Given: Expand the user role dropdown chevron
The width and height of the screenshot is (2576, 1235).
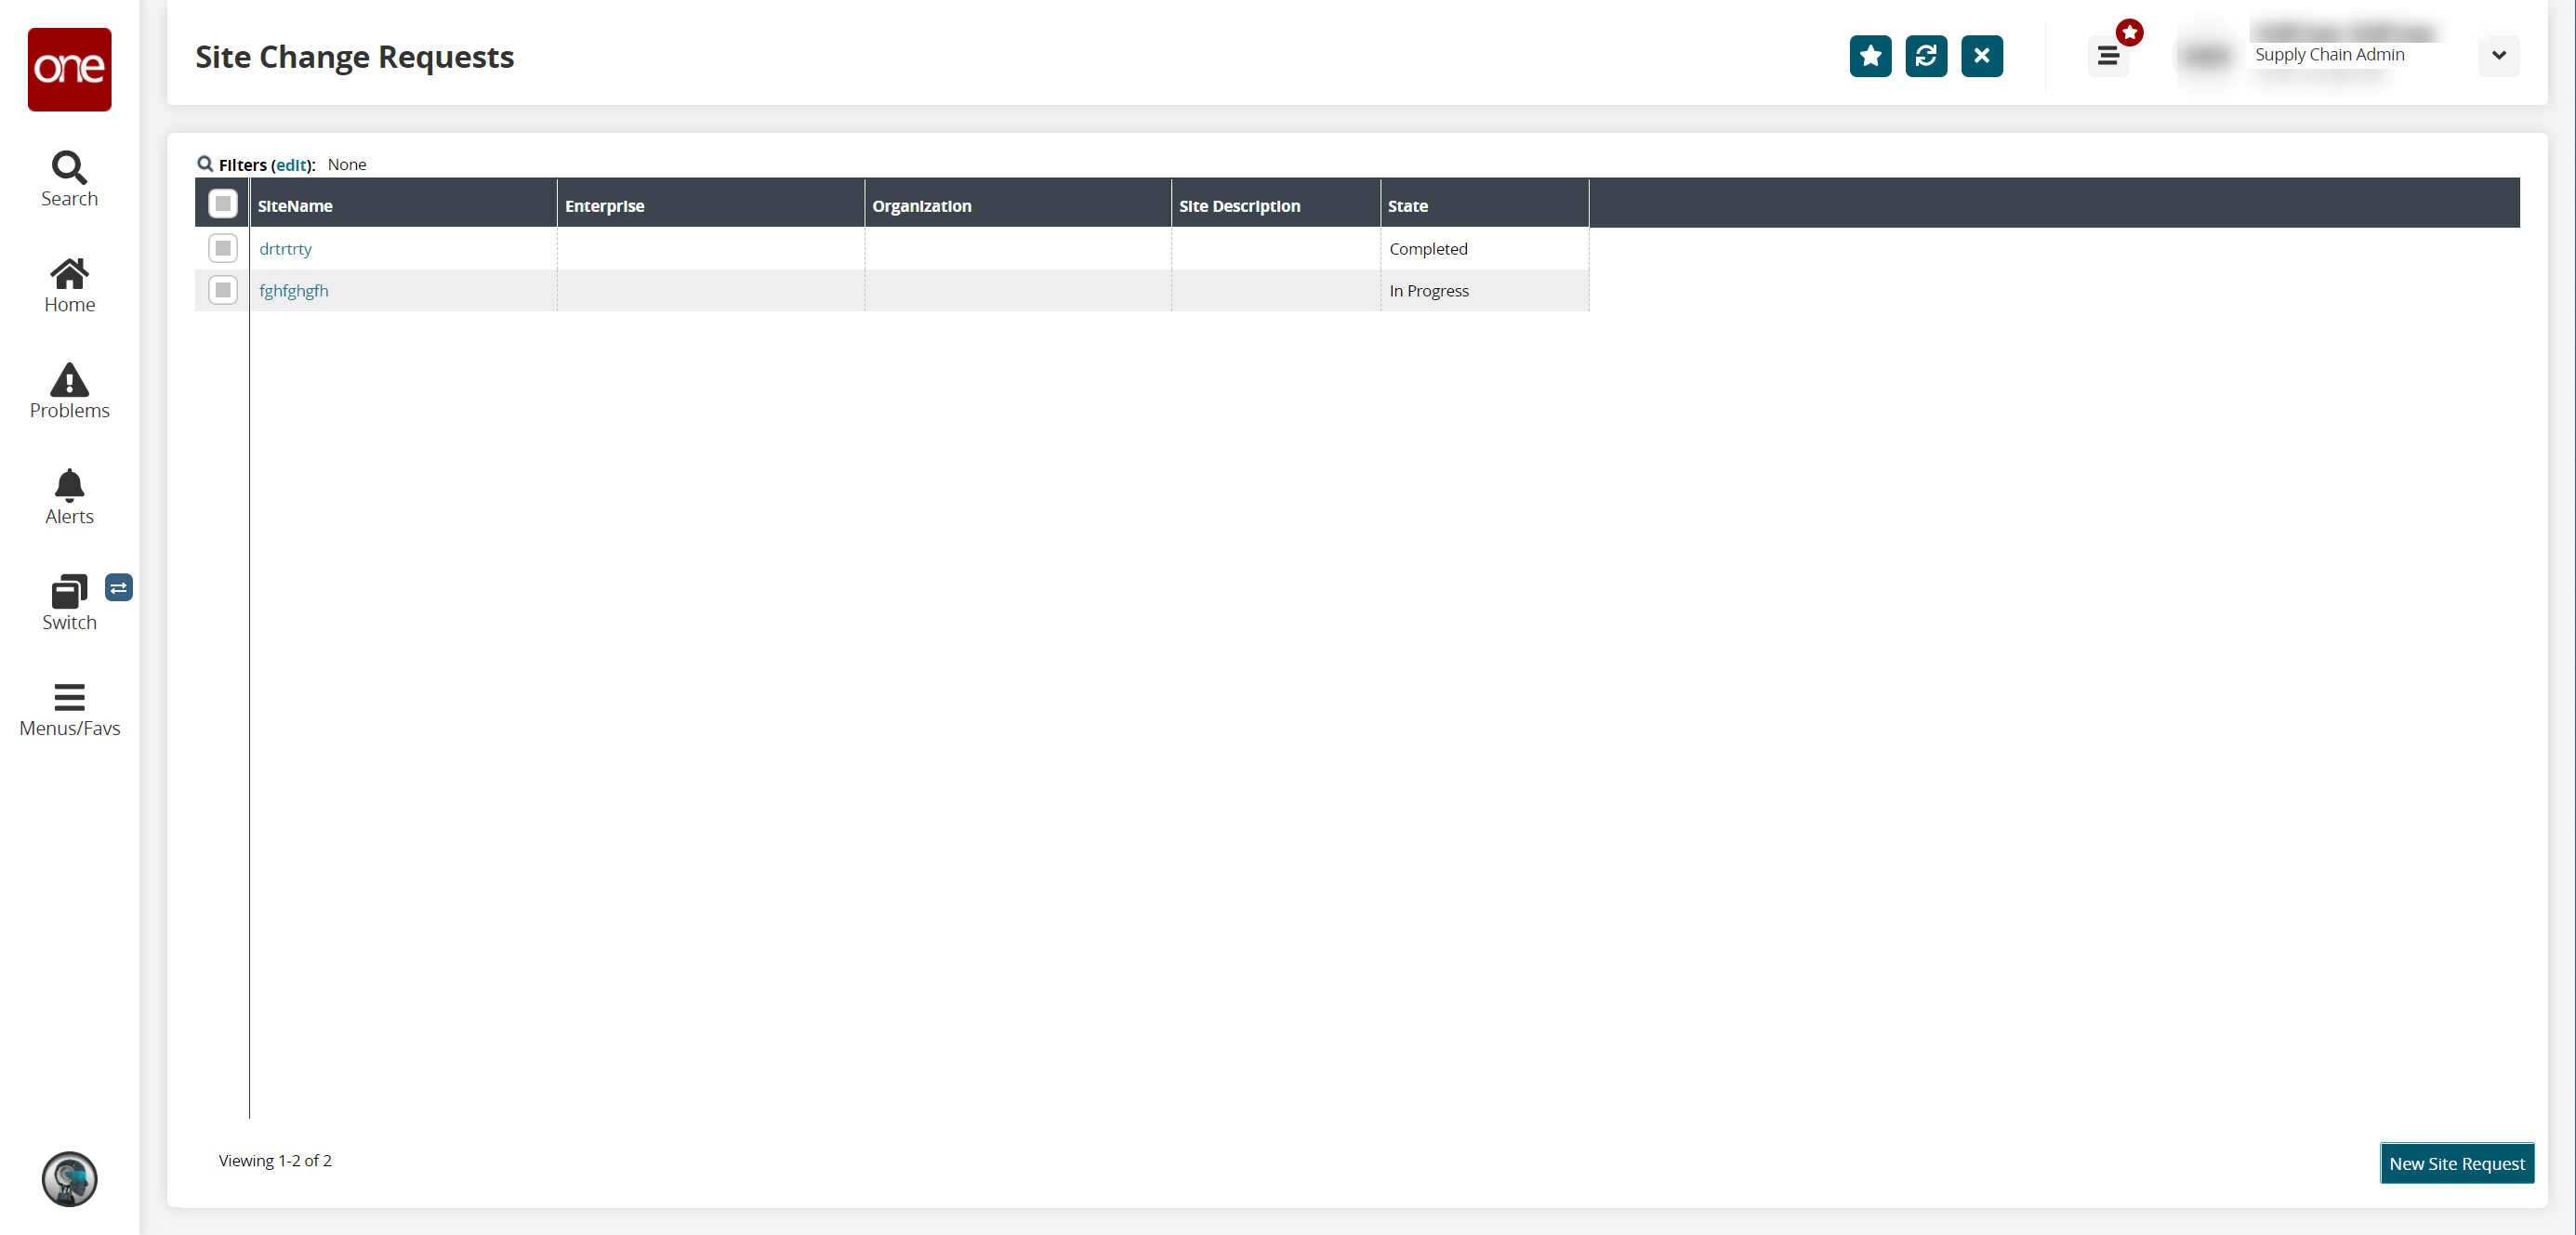Looking at the screenshot, I should coord(2498,56).
